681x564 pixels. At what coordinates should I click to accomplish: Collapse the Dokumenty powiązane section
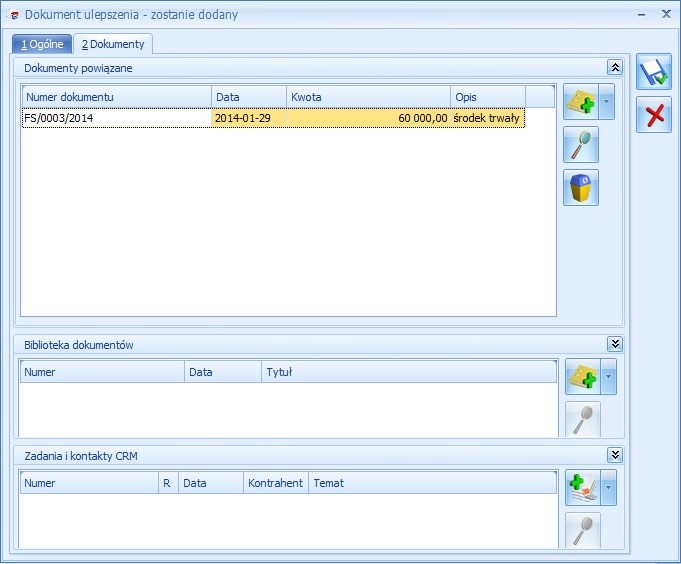tap(615, 67)
